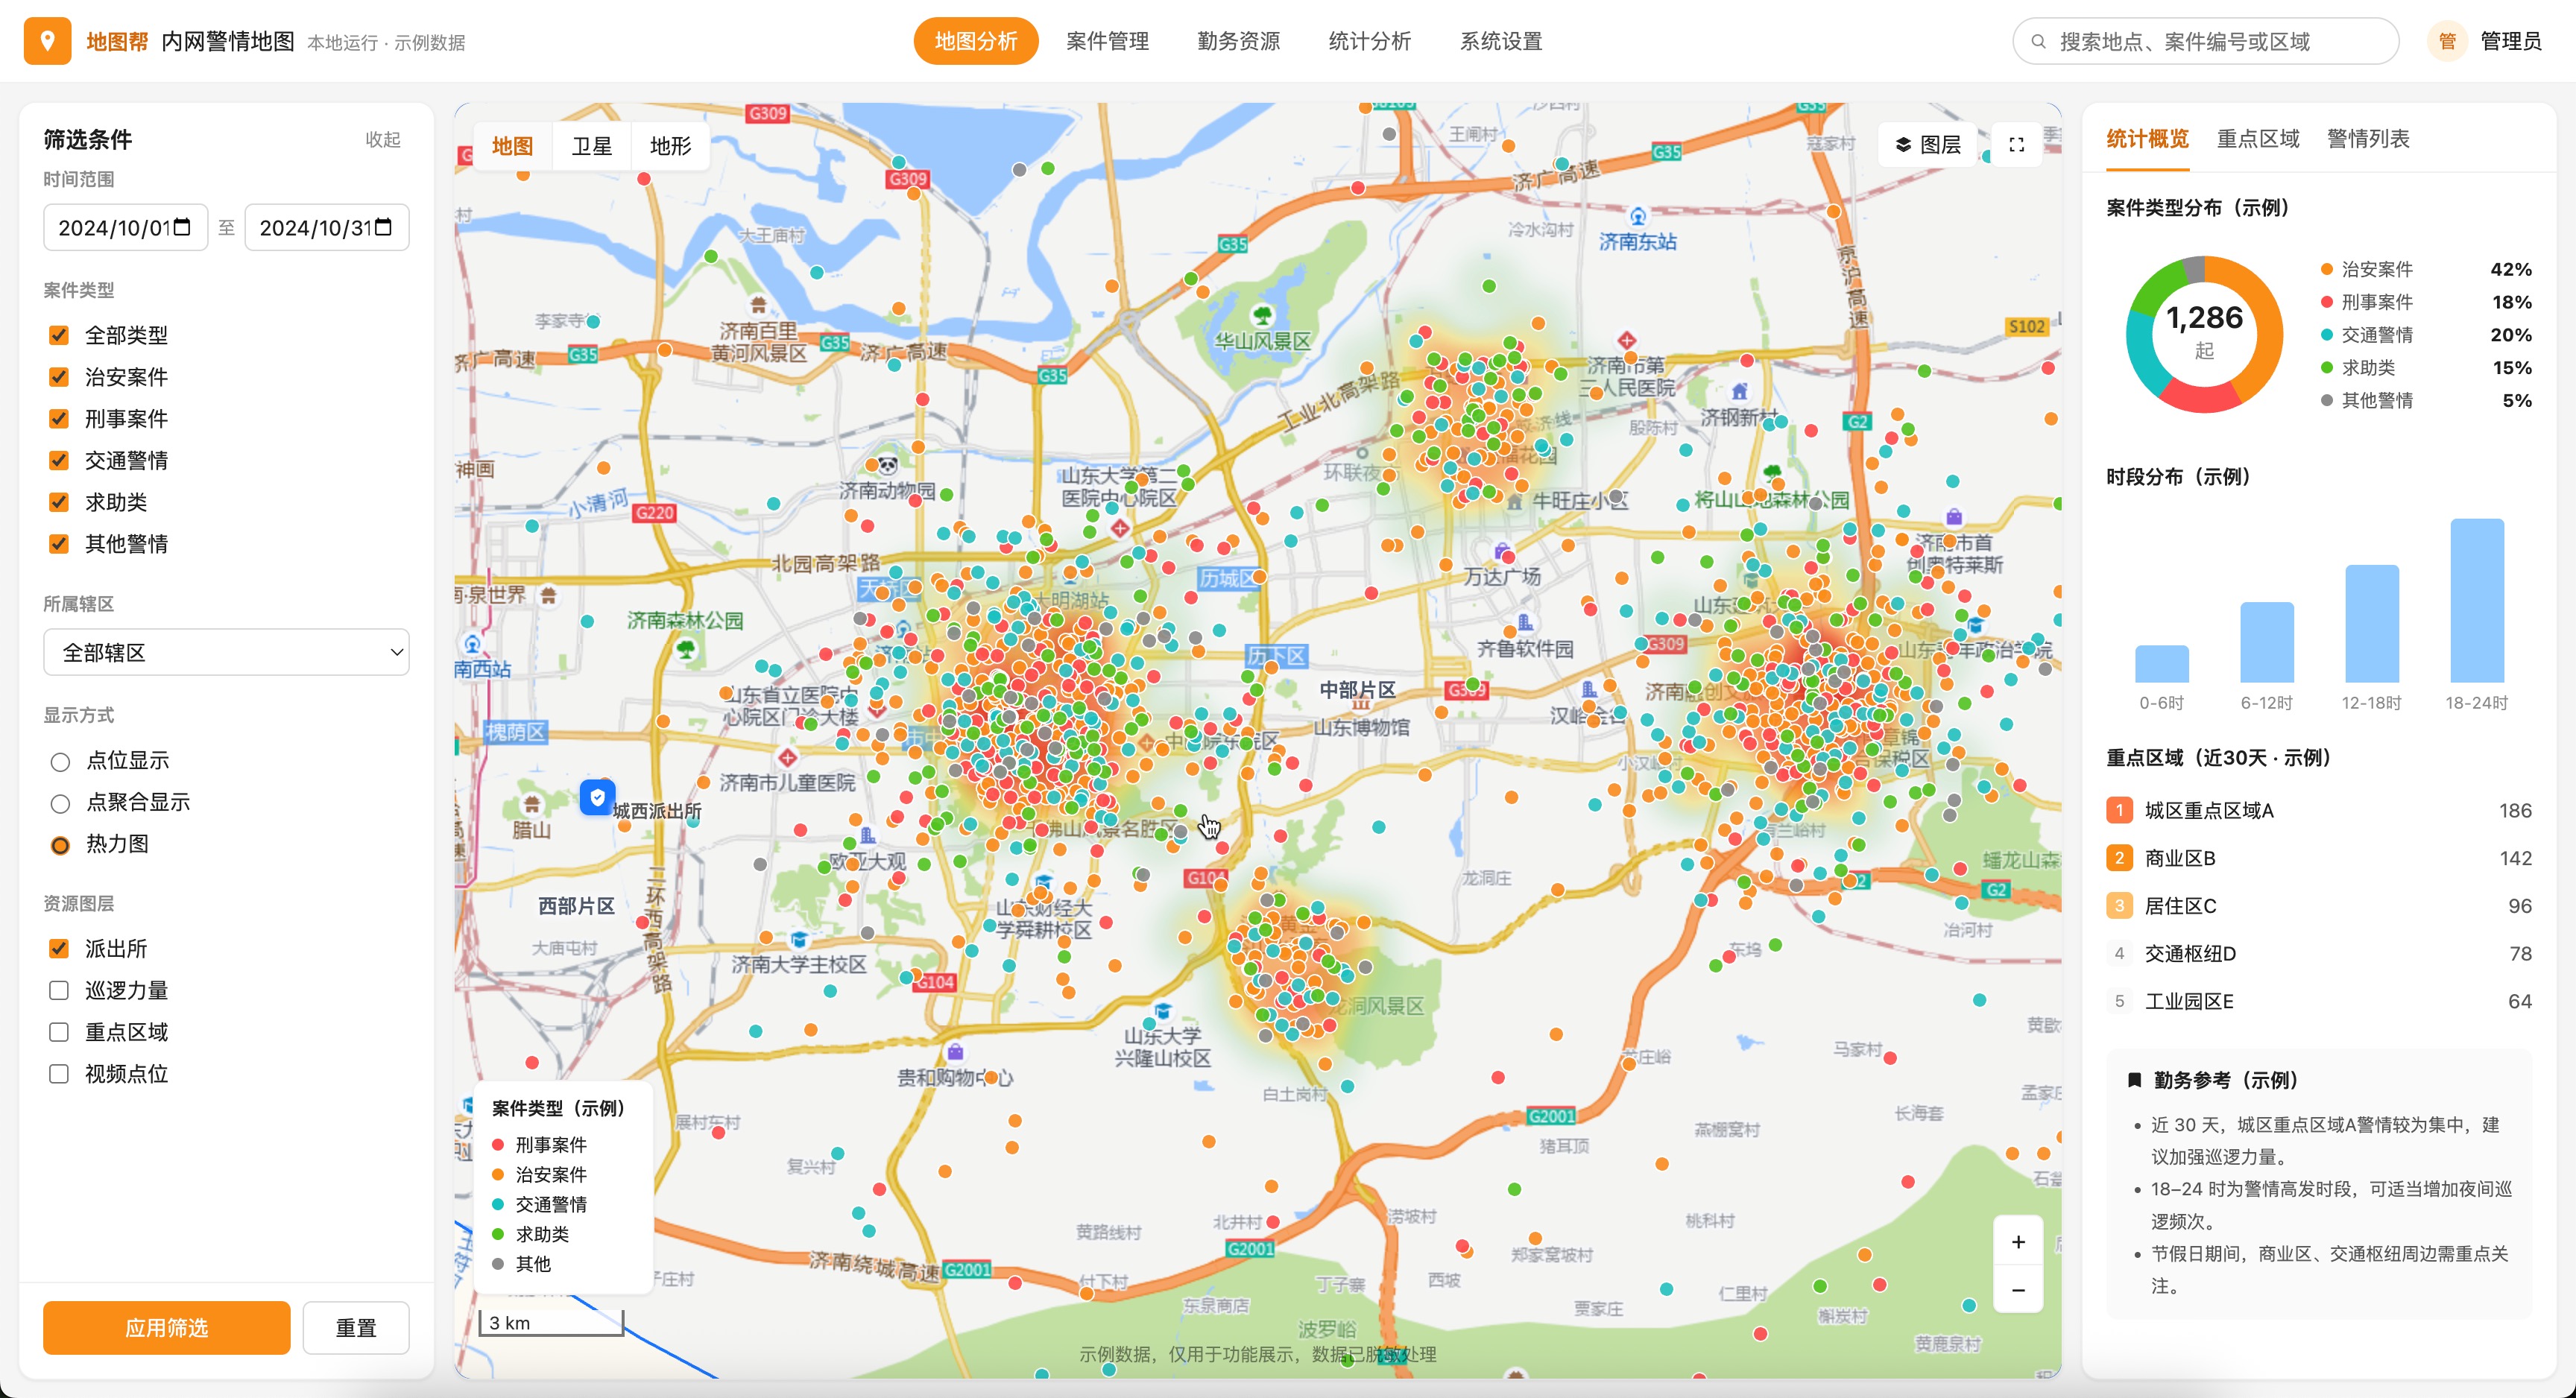Viewport: 2576px width, 1398px height.
Task: Uncheck the 刑事案件 checkbox
Action: pos(59,418)
